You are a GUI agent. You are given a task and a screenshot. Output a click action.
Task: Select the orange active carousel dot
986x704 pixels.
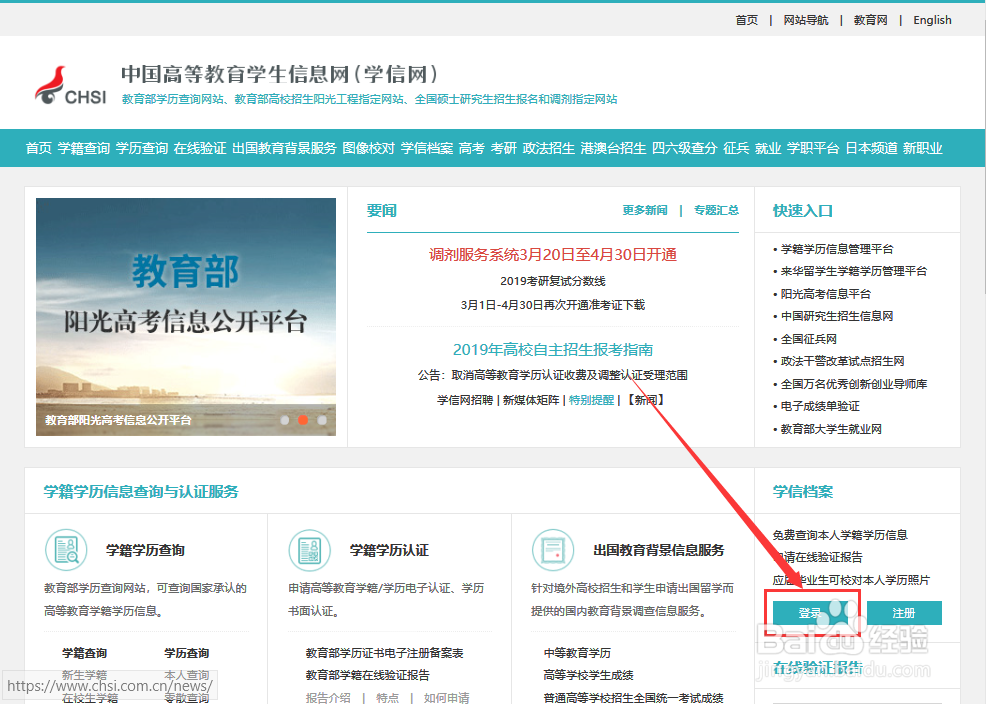pyautogui.click(x=303, y=420)
